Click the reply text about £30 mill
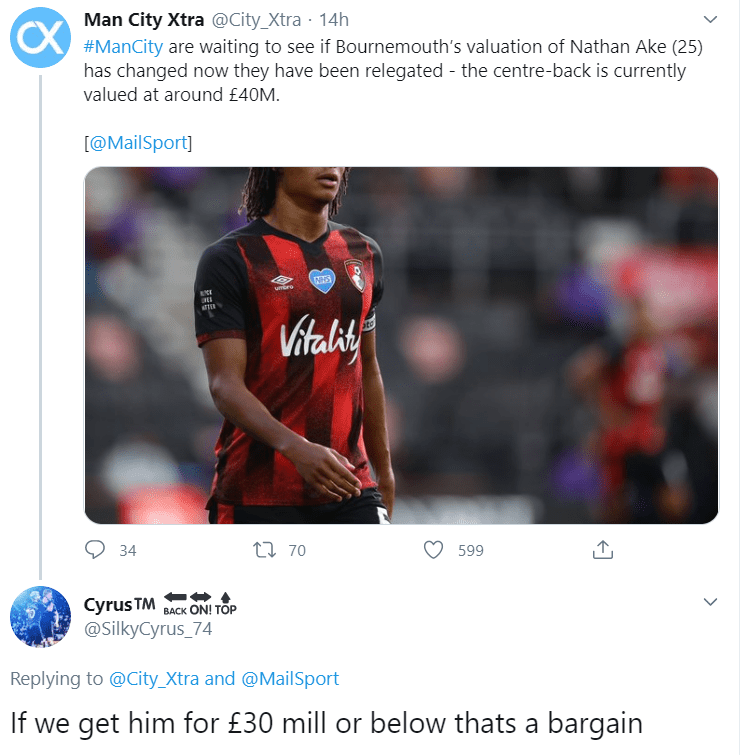 click(x=327, y=723)
